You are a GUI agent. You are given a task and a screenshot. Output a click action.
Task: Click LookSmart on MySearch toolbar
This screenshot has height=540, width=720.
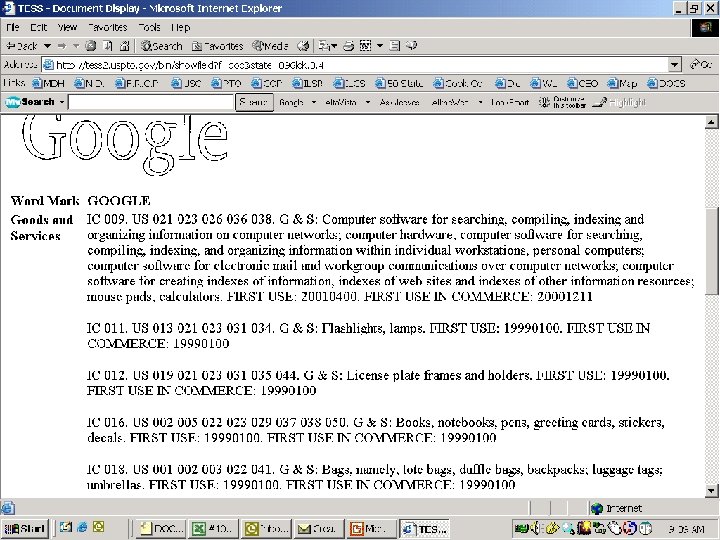click(510, 102)
